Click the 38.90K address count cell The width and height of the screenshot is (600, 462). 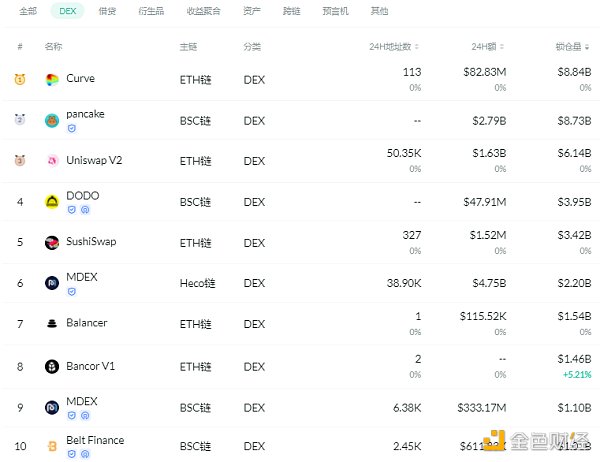click(404, 283)
